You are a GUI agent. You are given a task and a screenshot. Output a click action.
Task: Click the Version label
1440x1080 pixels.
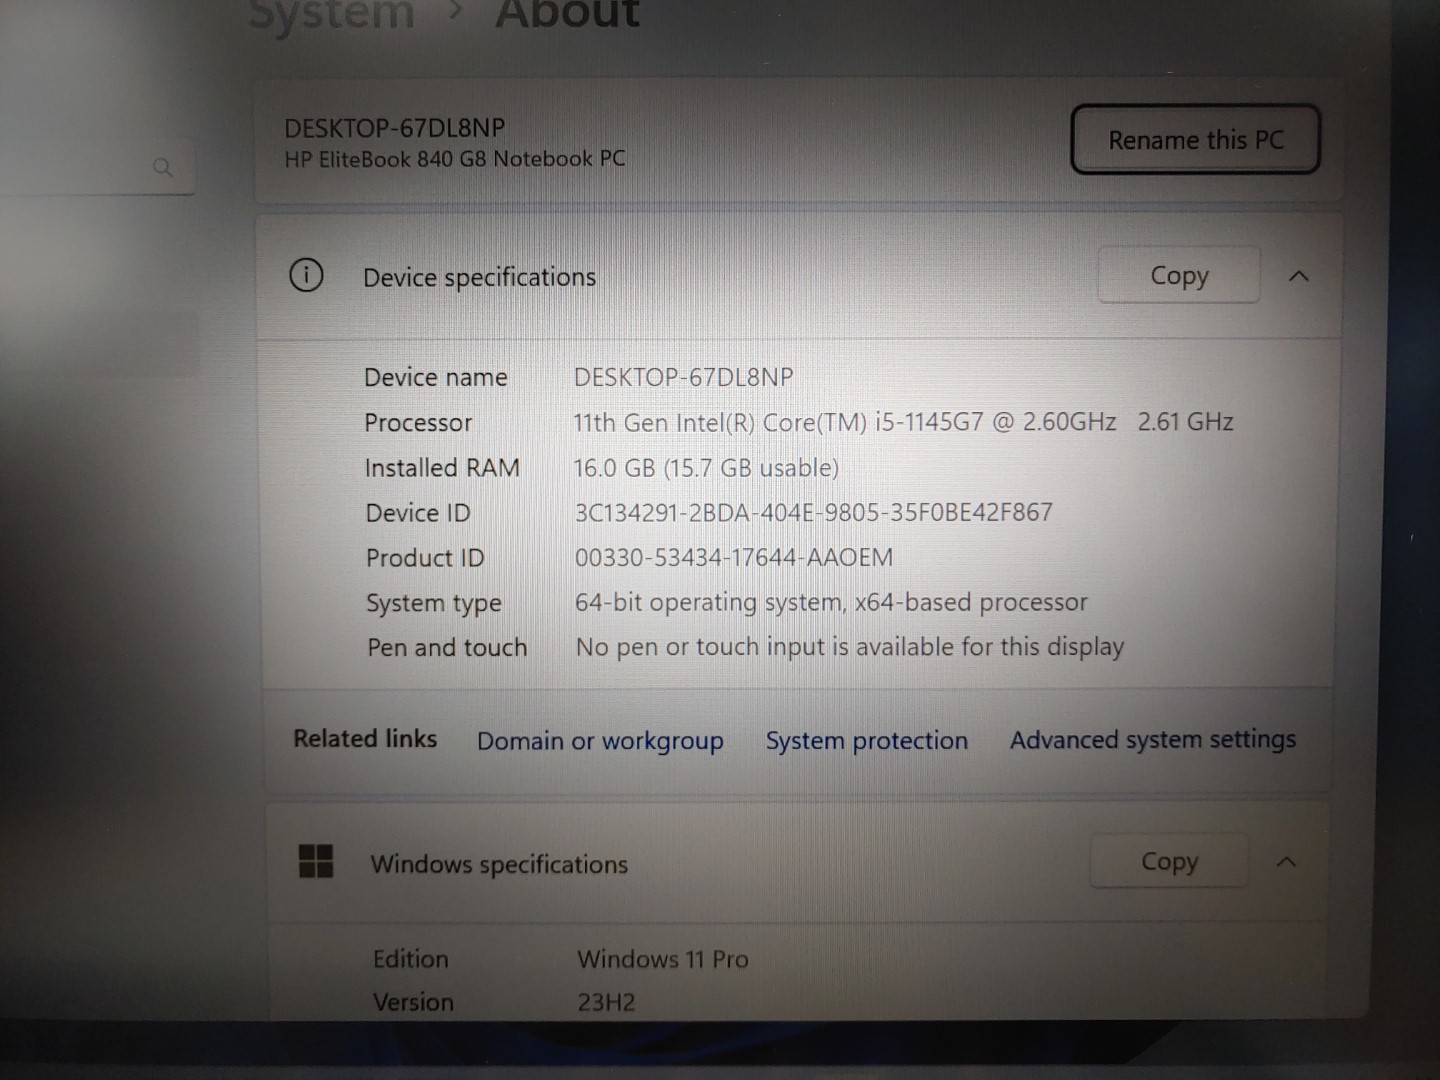[413, 1002]
